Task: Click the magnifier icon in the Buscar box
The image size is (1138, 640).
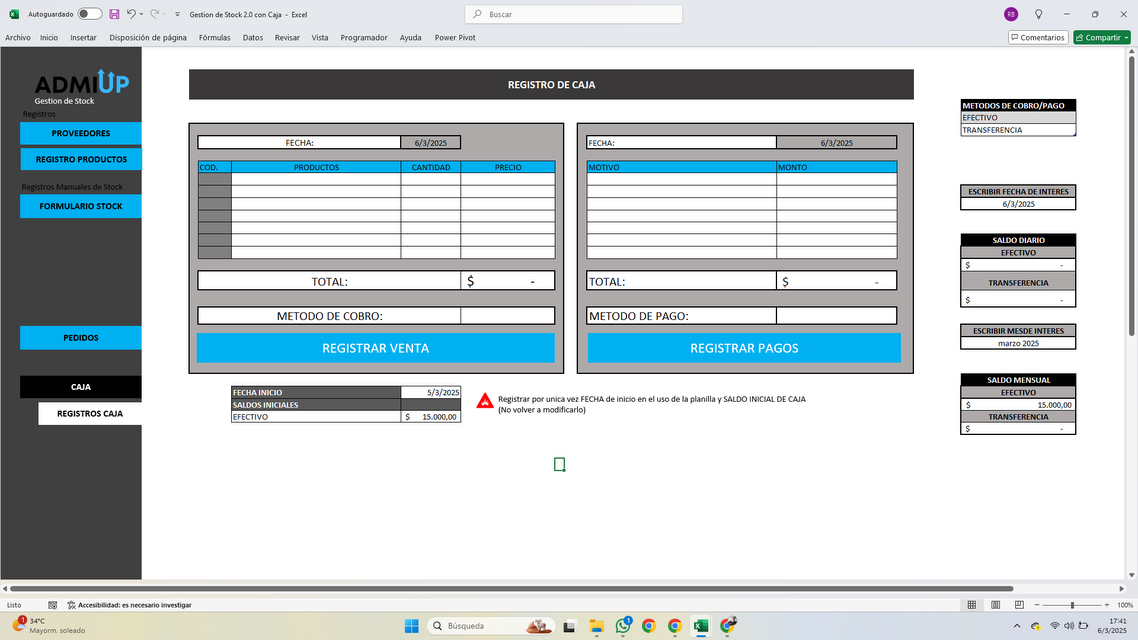Action: pos(477,14)
